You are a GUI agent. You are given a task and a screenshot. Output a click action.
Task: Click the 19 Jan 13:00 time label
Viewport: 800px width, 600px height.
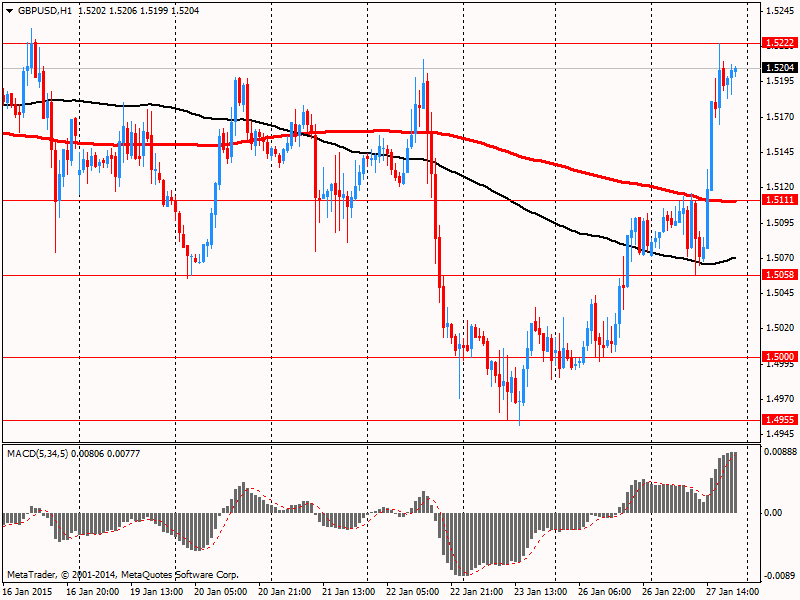pyautogui.click(x=157, y=592)
